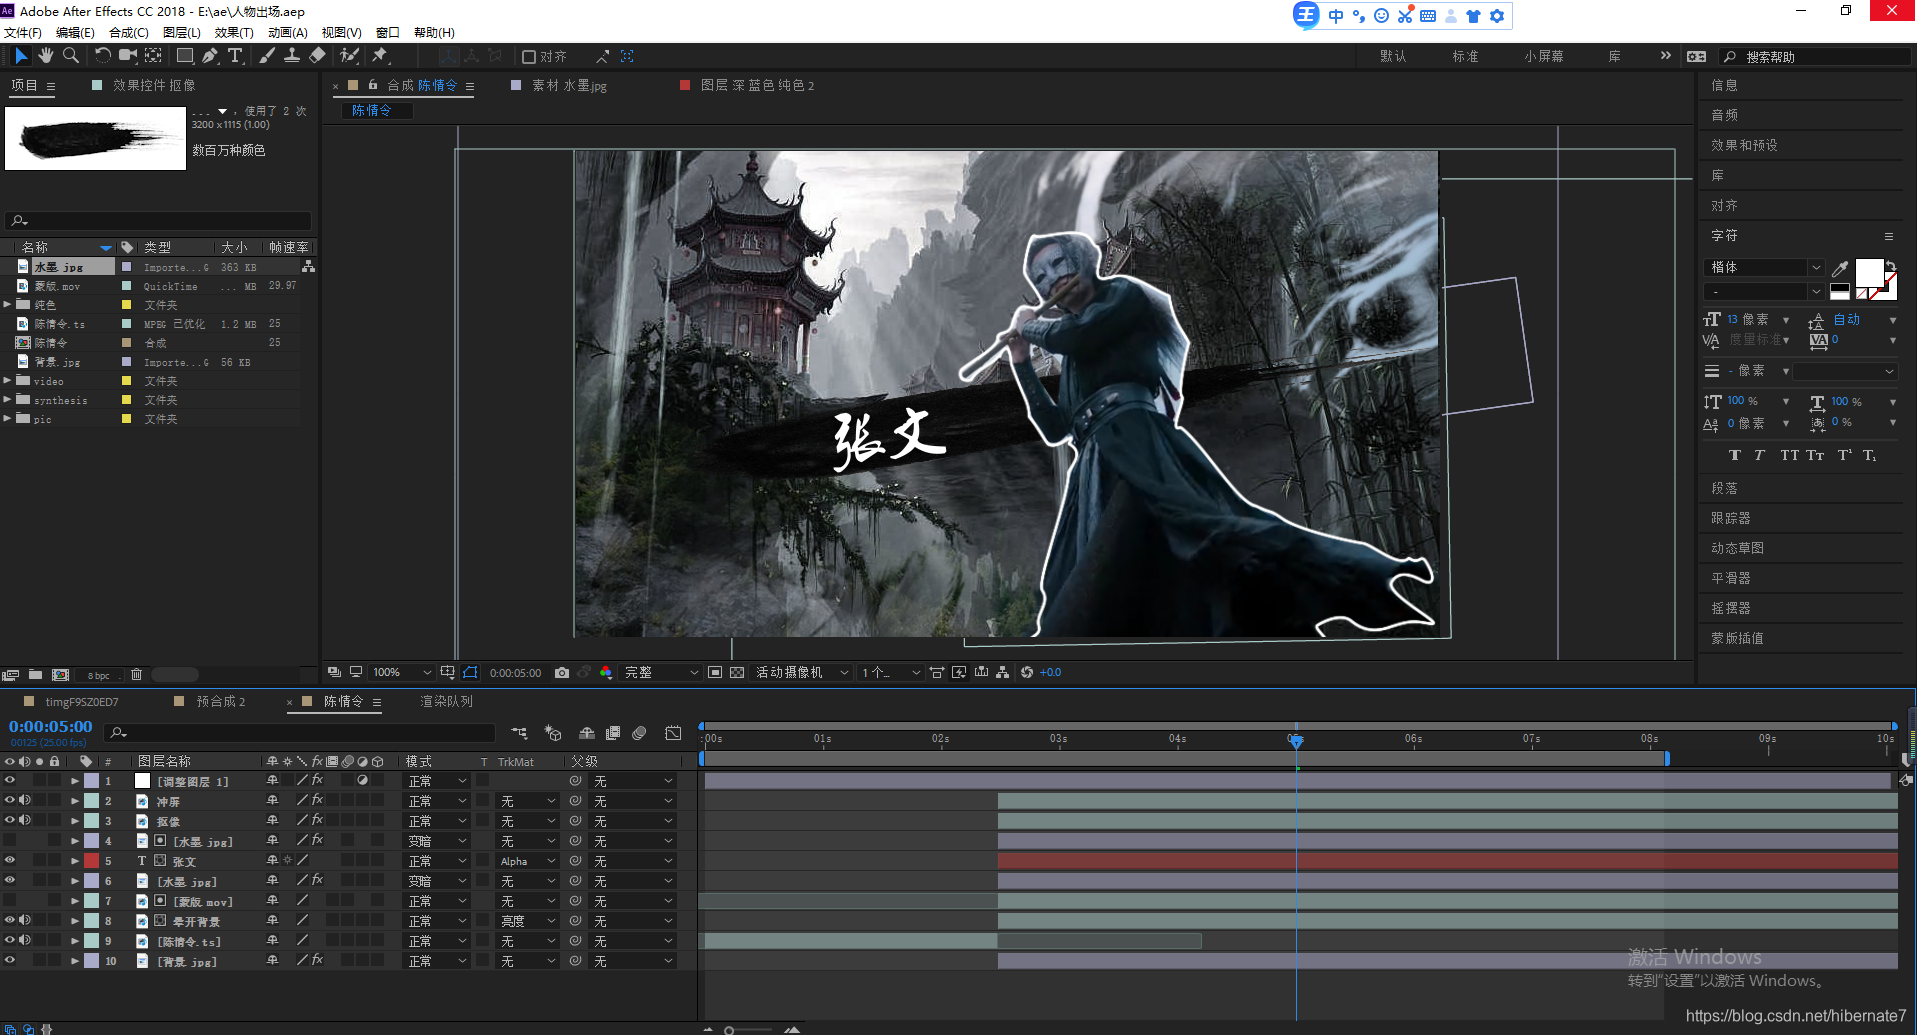Screen dimensions: 1917x1035
Task: Expand layer 1 调整图层 1 properties triangle
Action: [75, 782]
